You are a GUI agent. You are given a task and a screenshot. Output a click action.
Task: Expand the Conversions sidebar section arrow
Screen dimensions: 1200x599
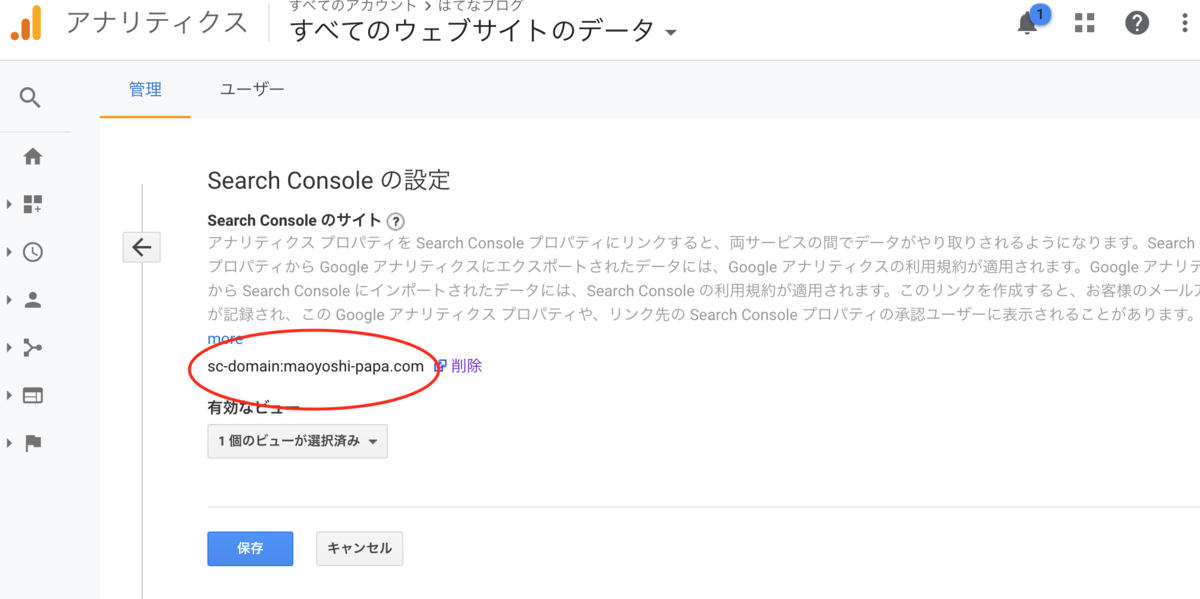[x=9, y=443]
